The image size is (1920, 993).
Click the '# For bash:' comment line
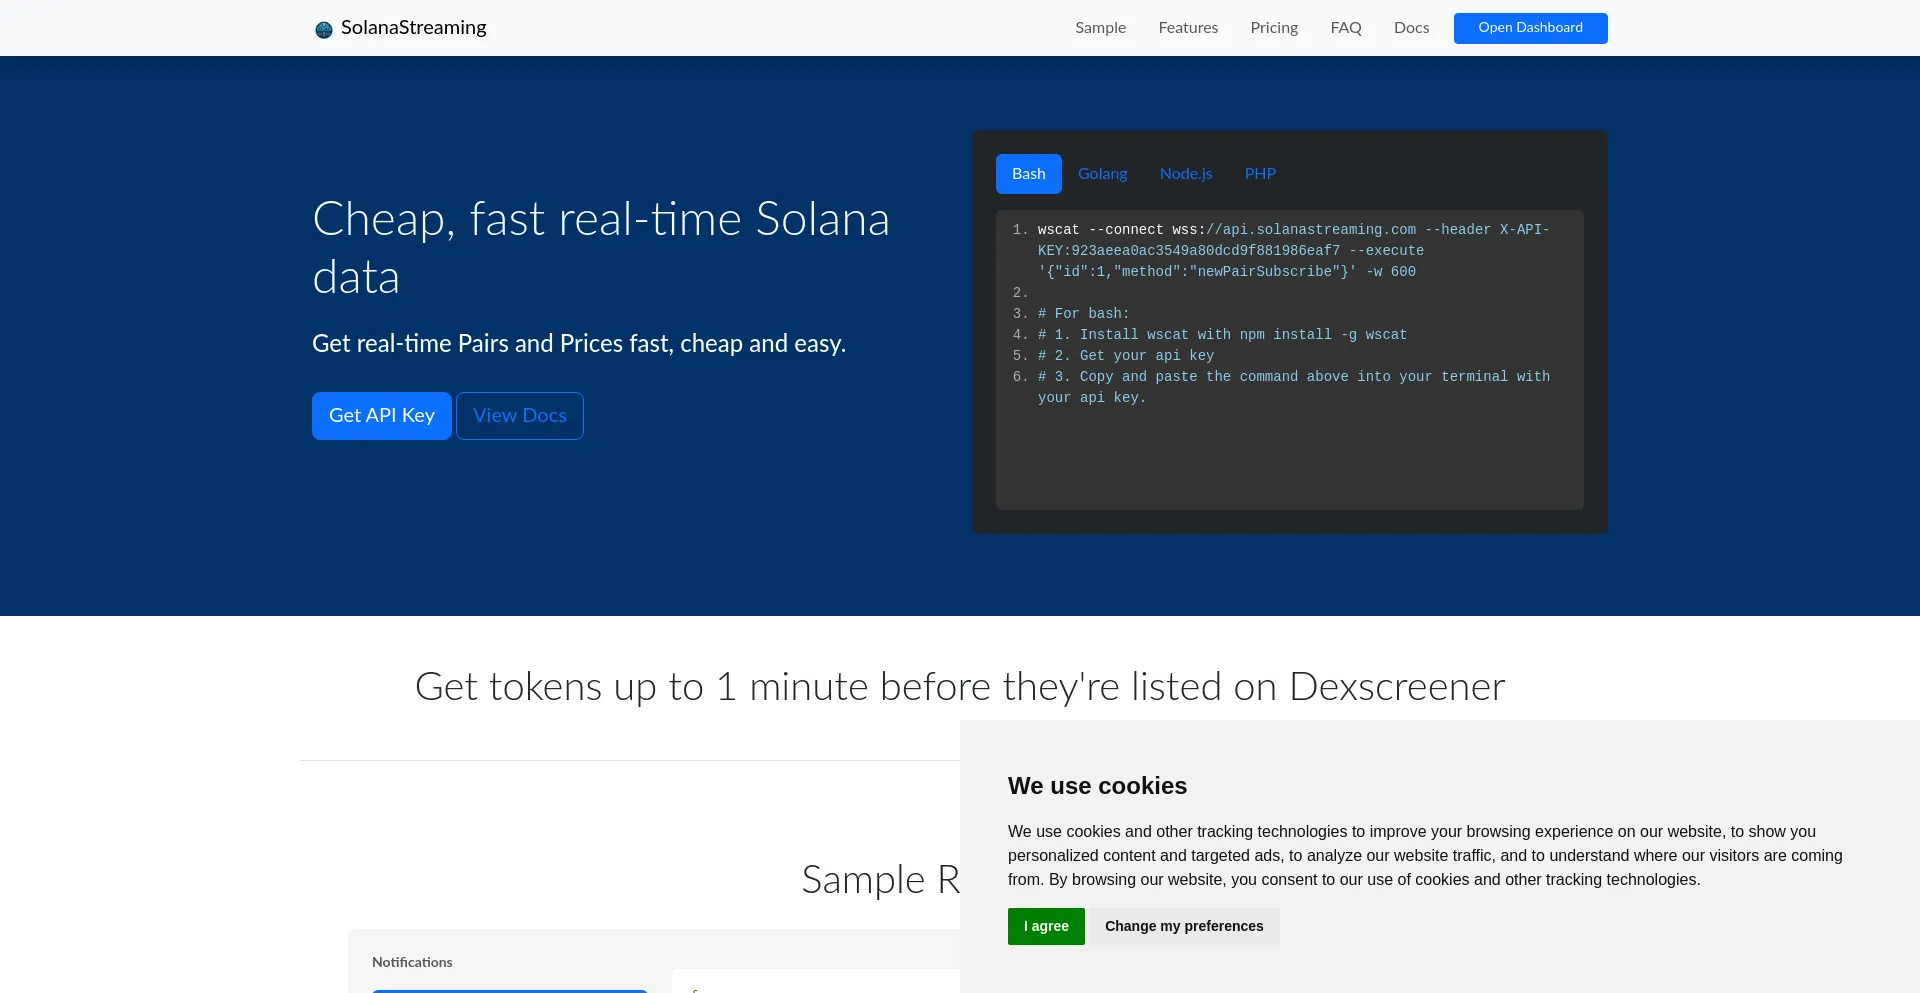point(1083,314)
